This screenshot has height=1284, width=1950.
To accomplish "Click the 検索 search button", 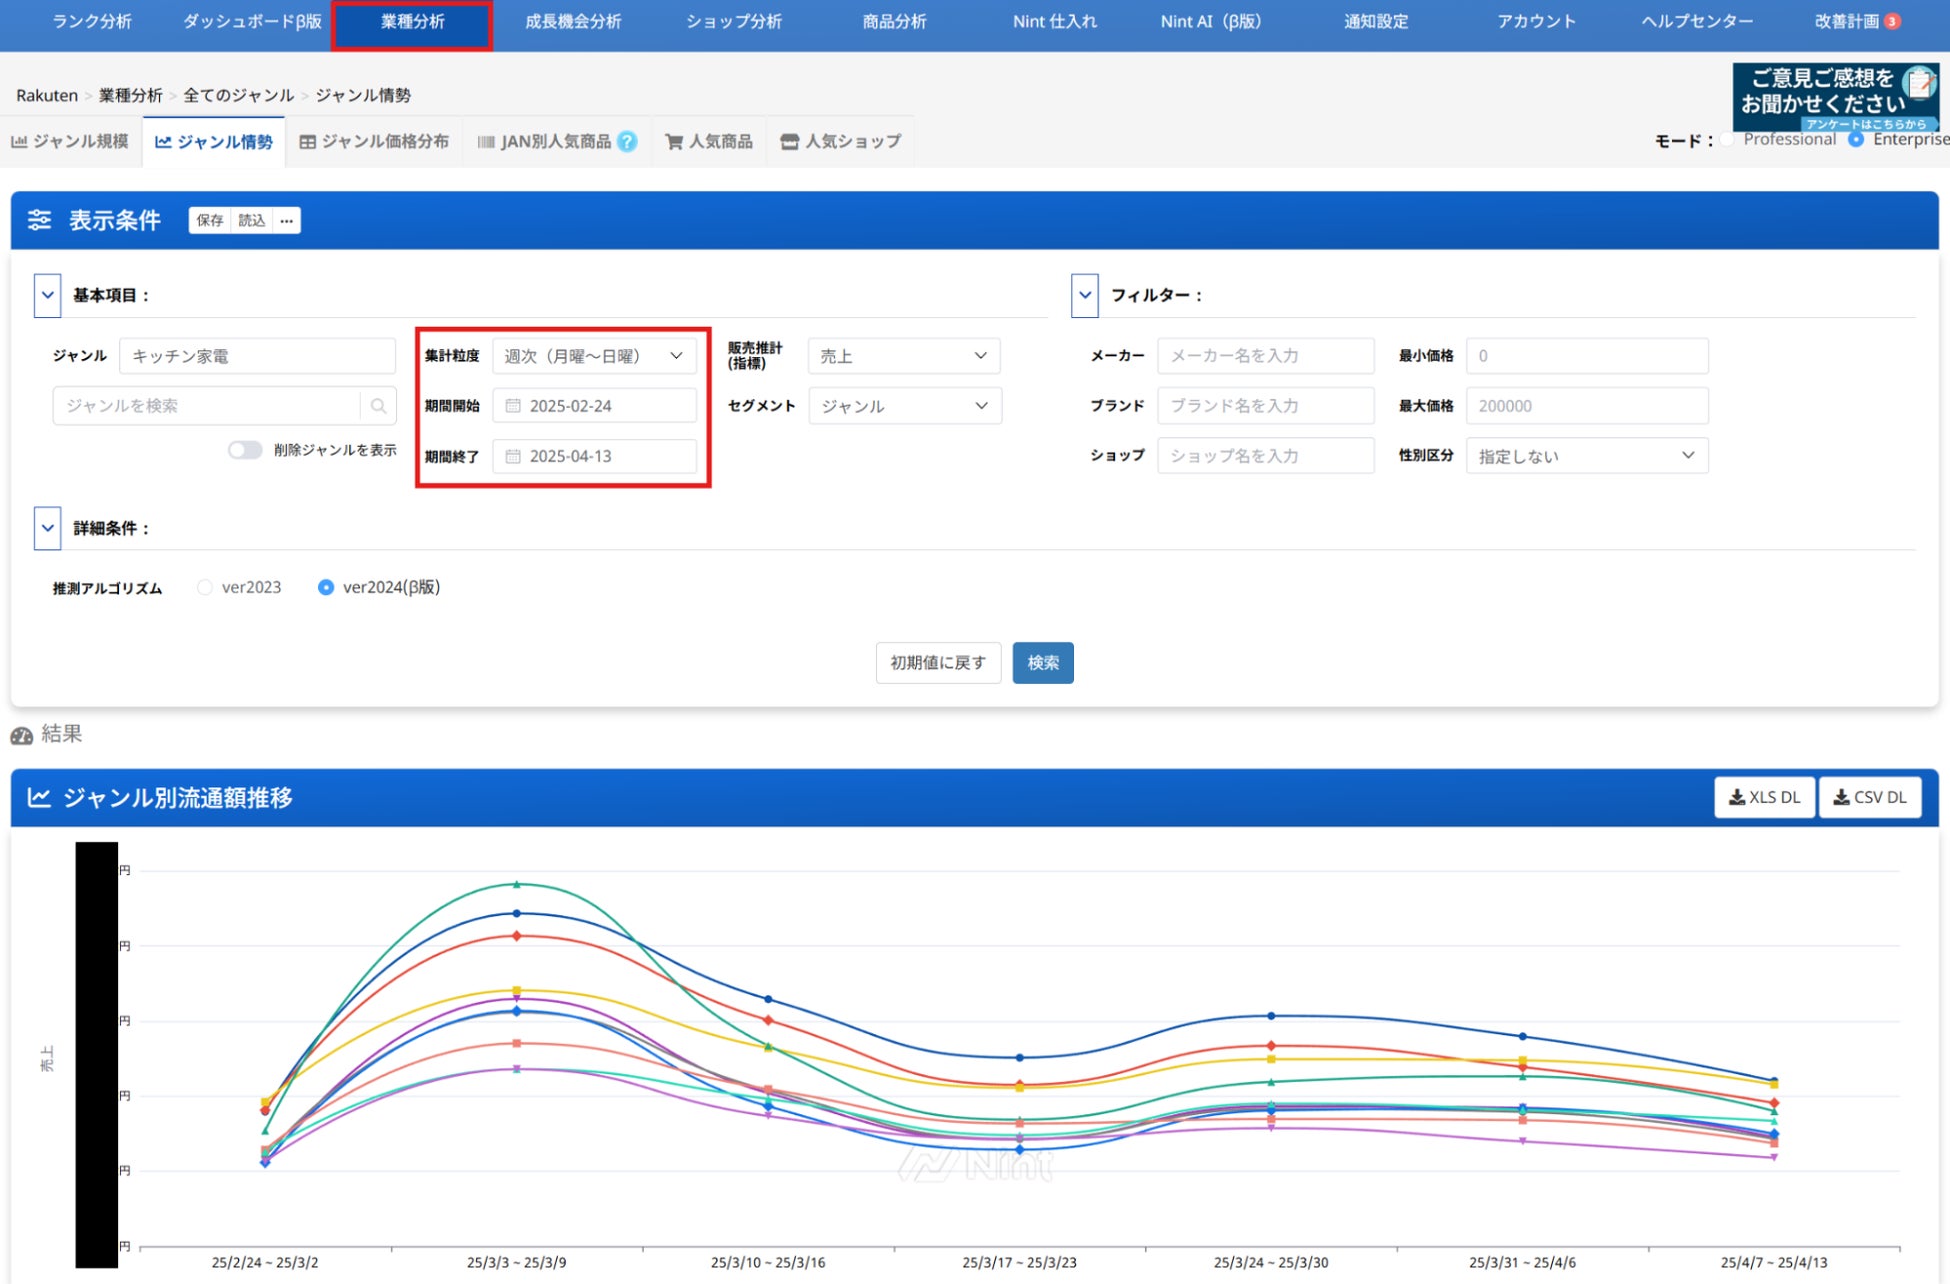I will pyautogui.click(x=1042, y=663).
